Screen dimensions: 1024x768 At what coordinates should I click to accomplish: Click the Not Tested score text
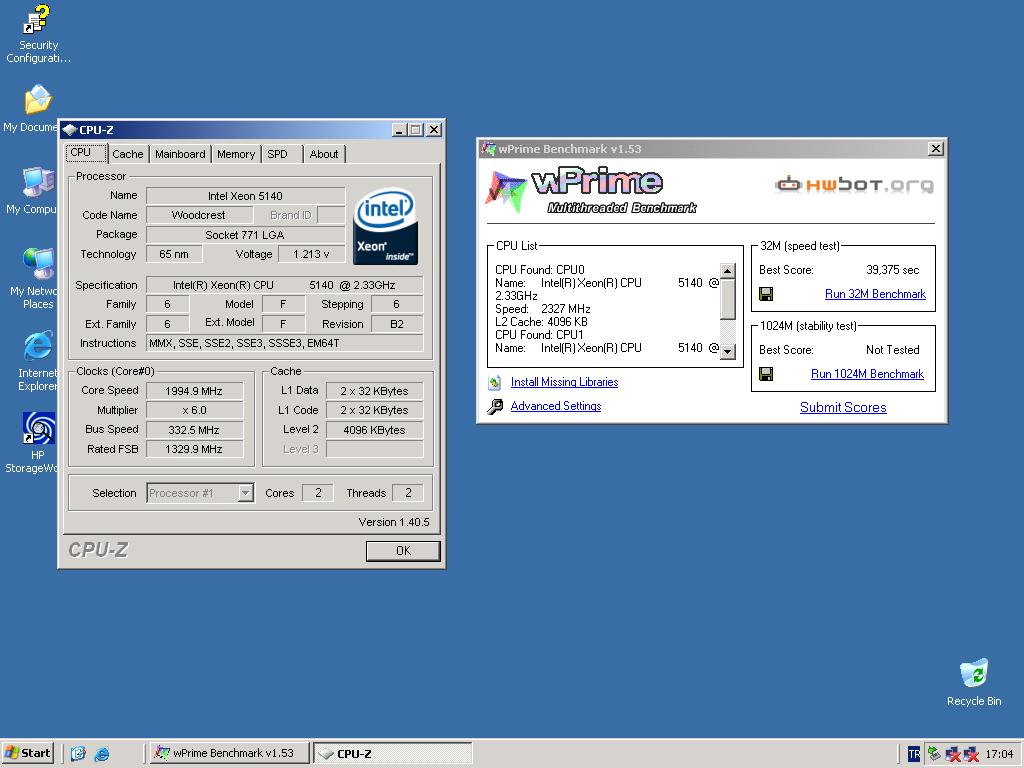tap(892, 350)
